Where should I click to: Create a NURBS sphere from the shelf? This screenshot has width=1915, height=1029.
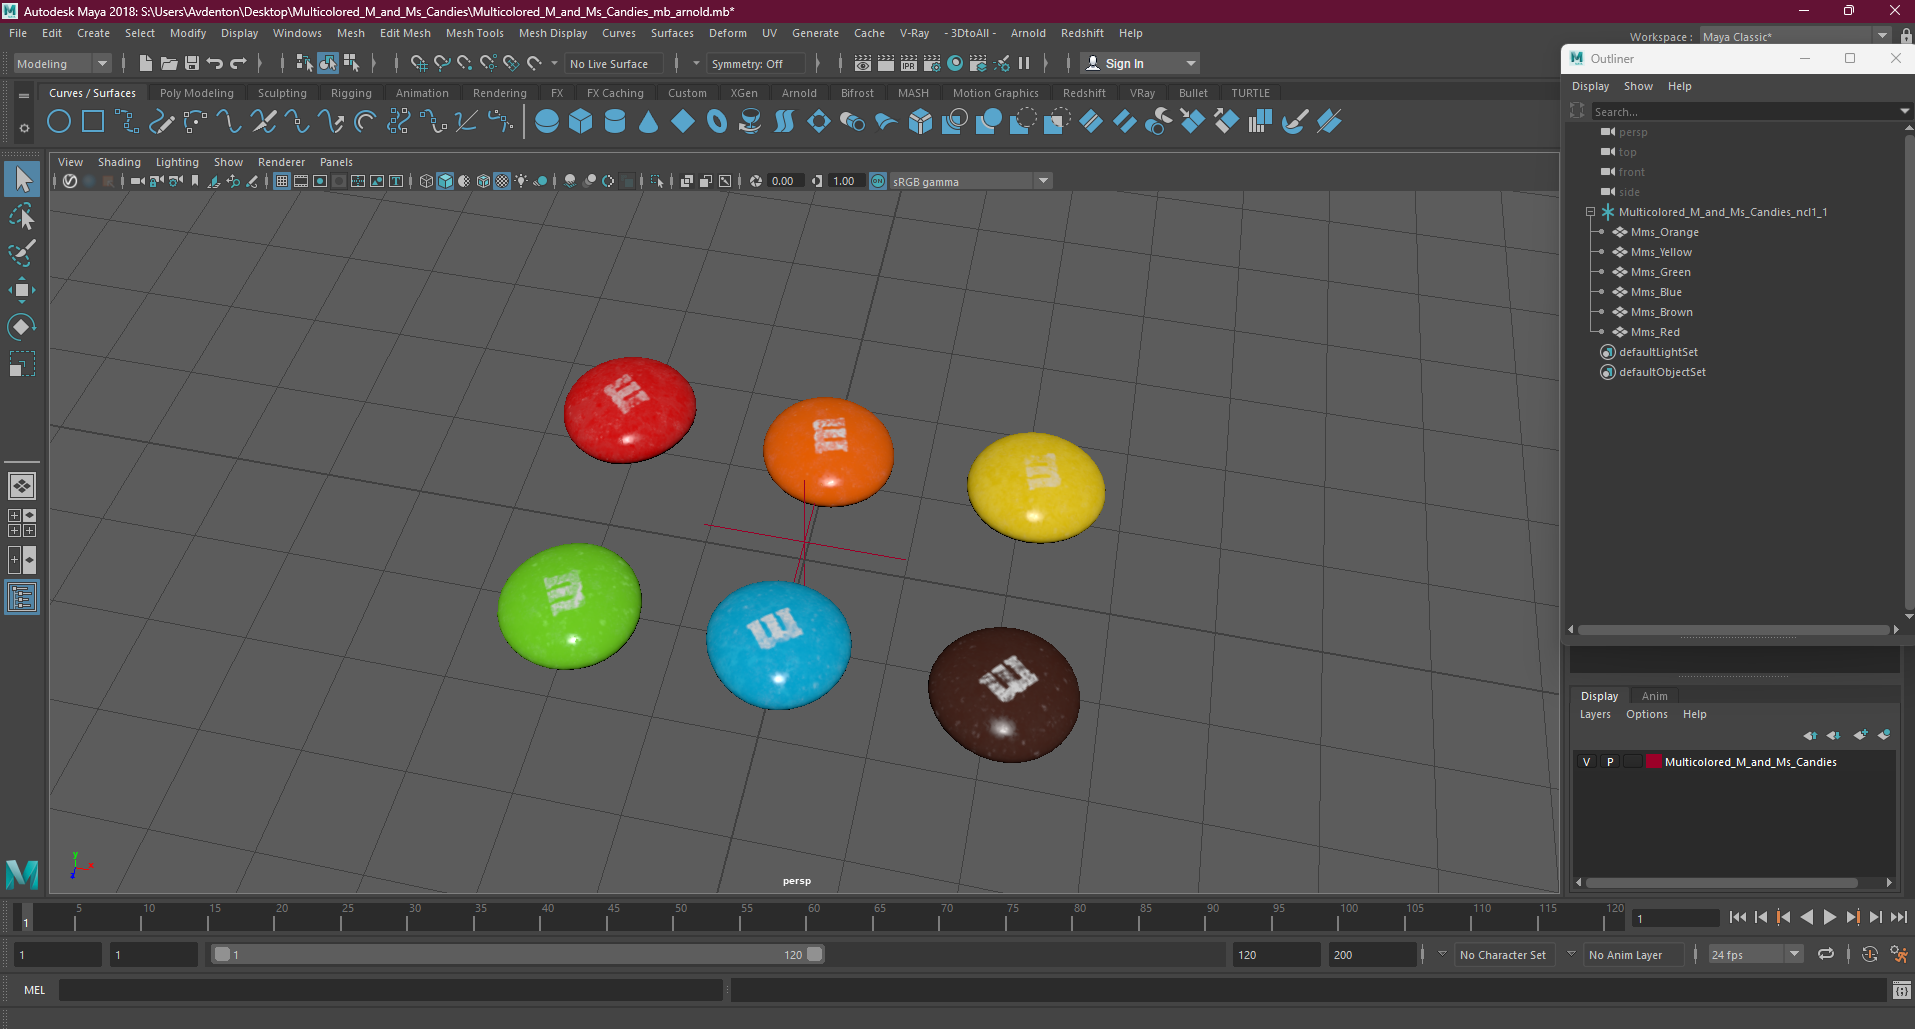coord(547,122)
